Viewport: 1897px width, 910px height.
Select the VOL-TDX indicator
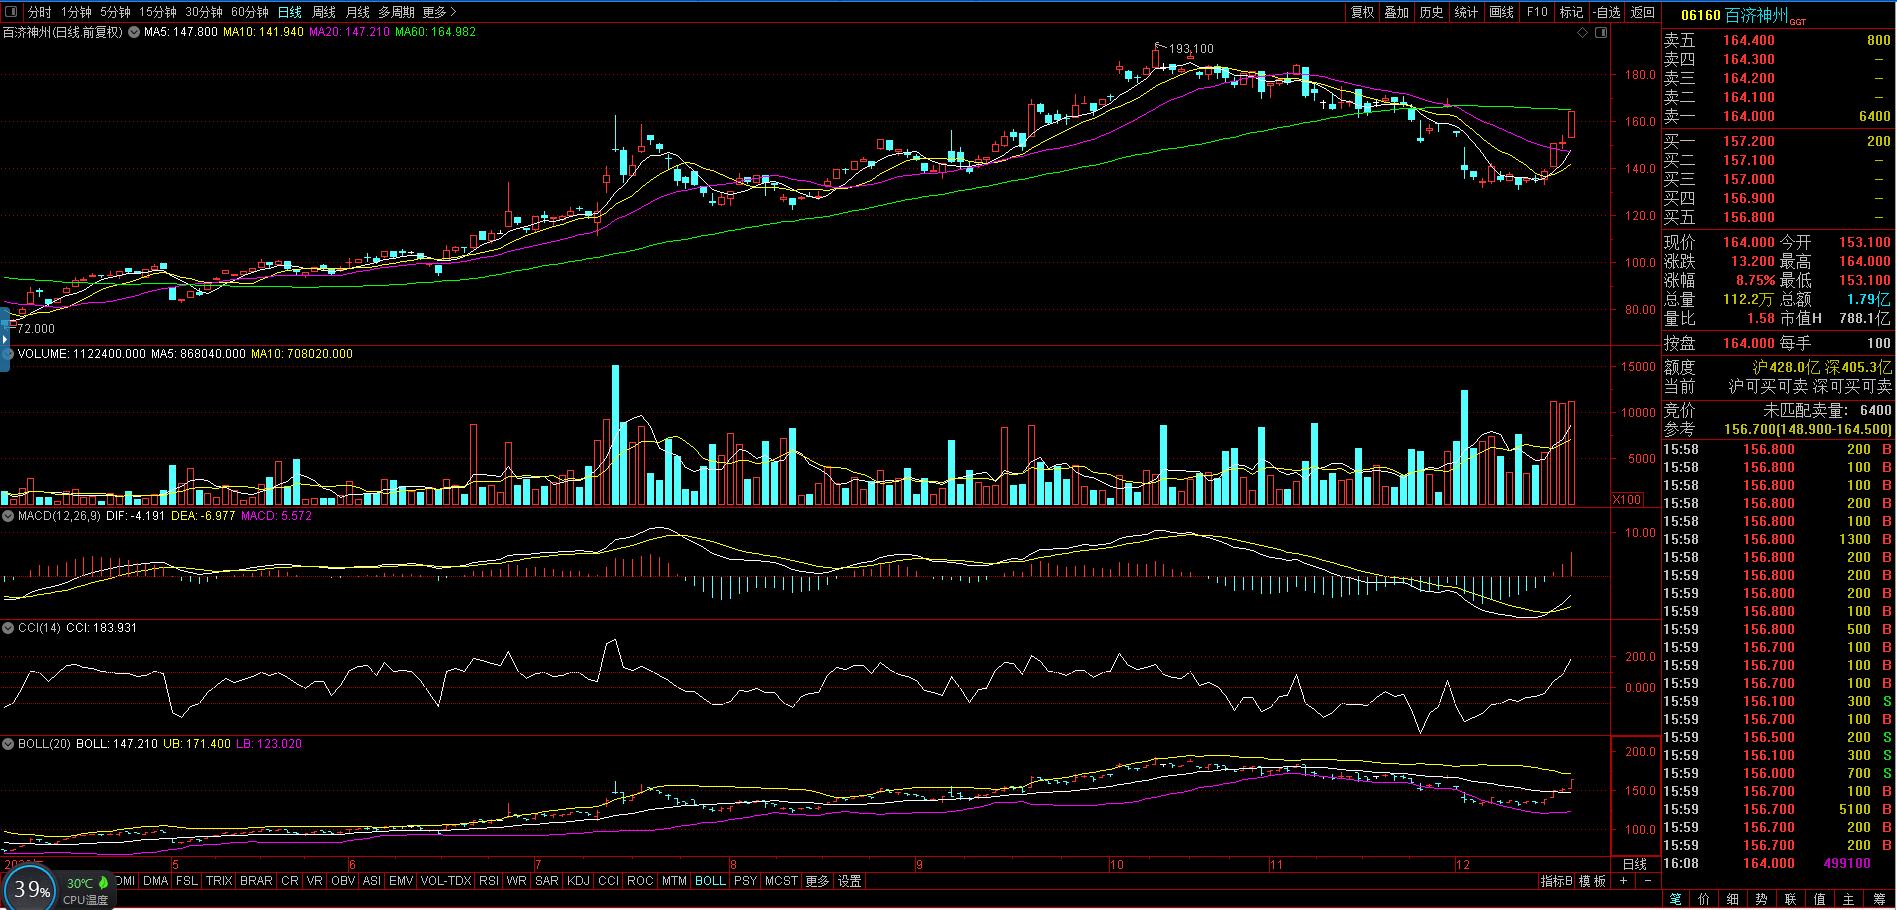[446, 881]
